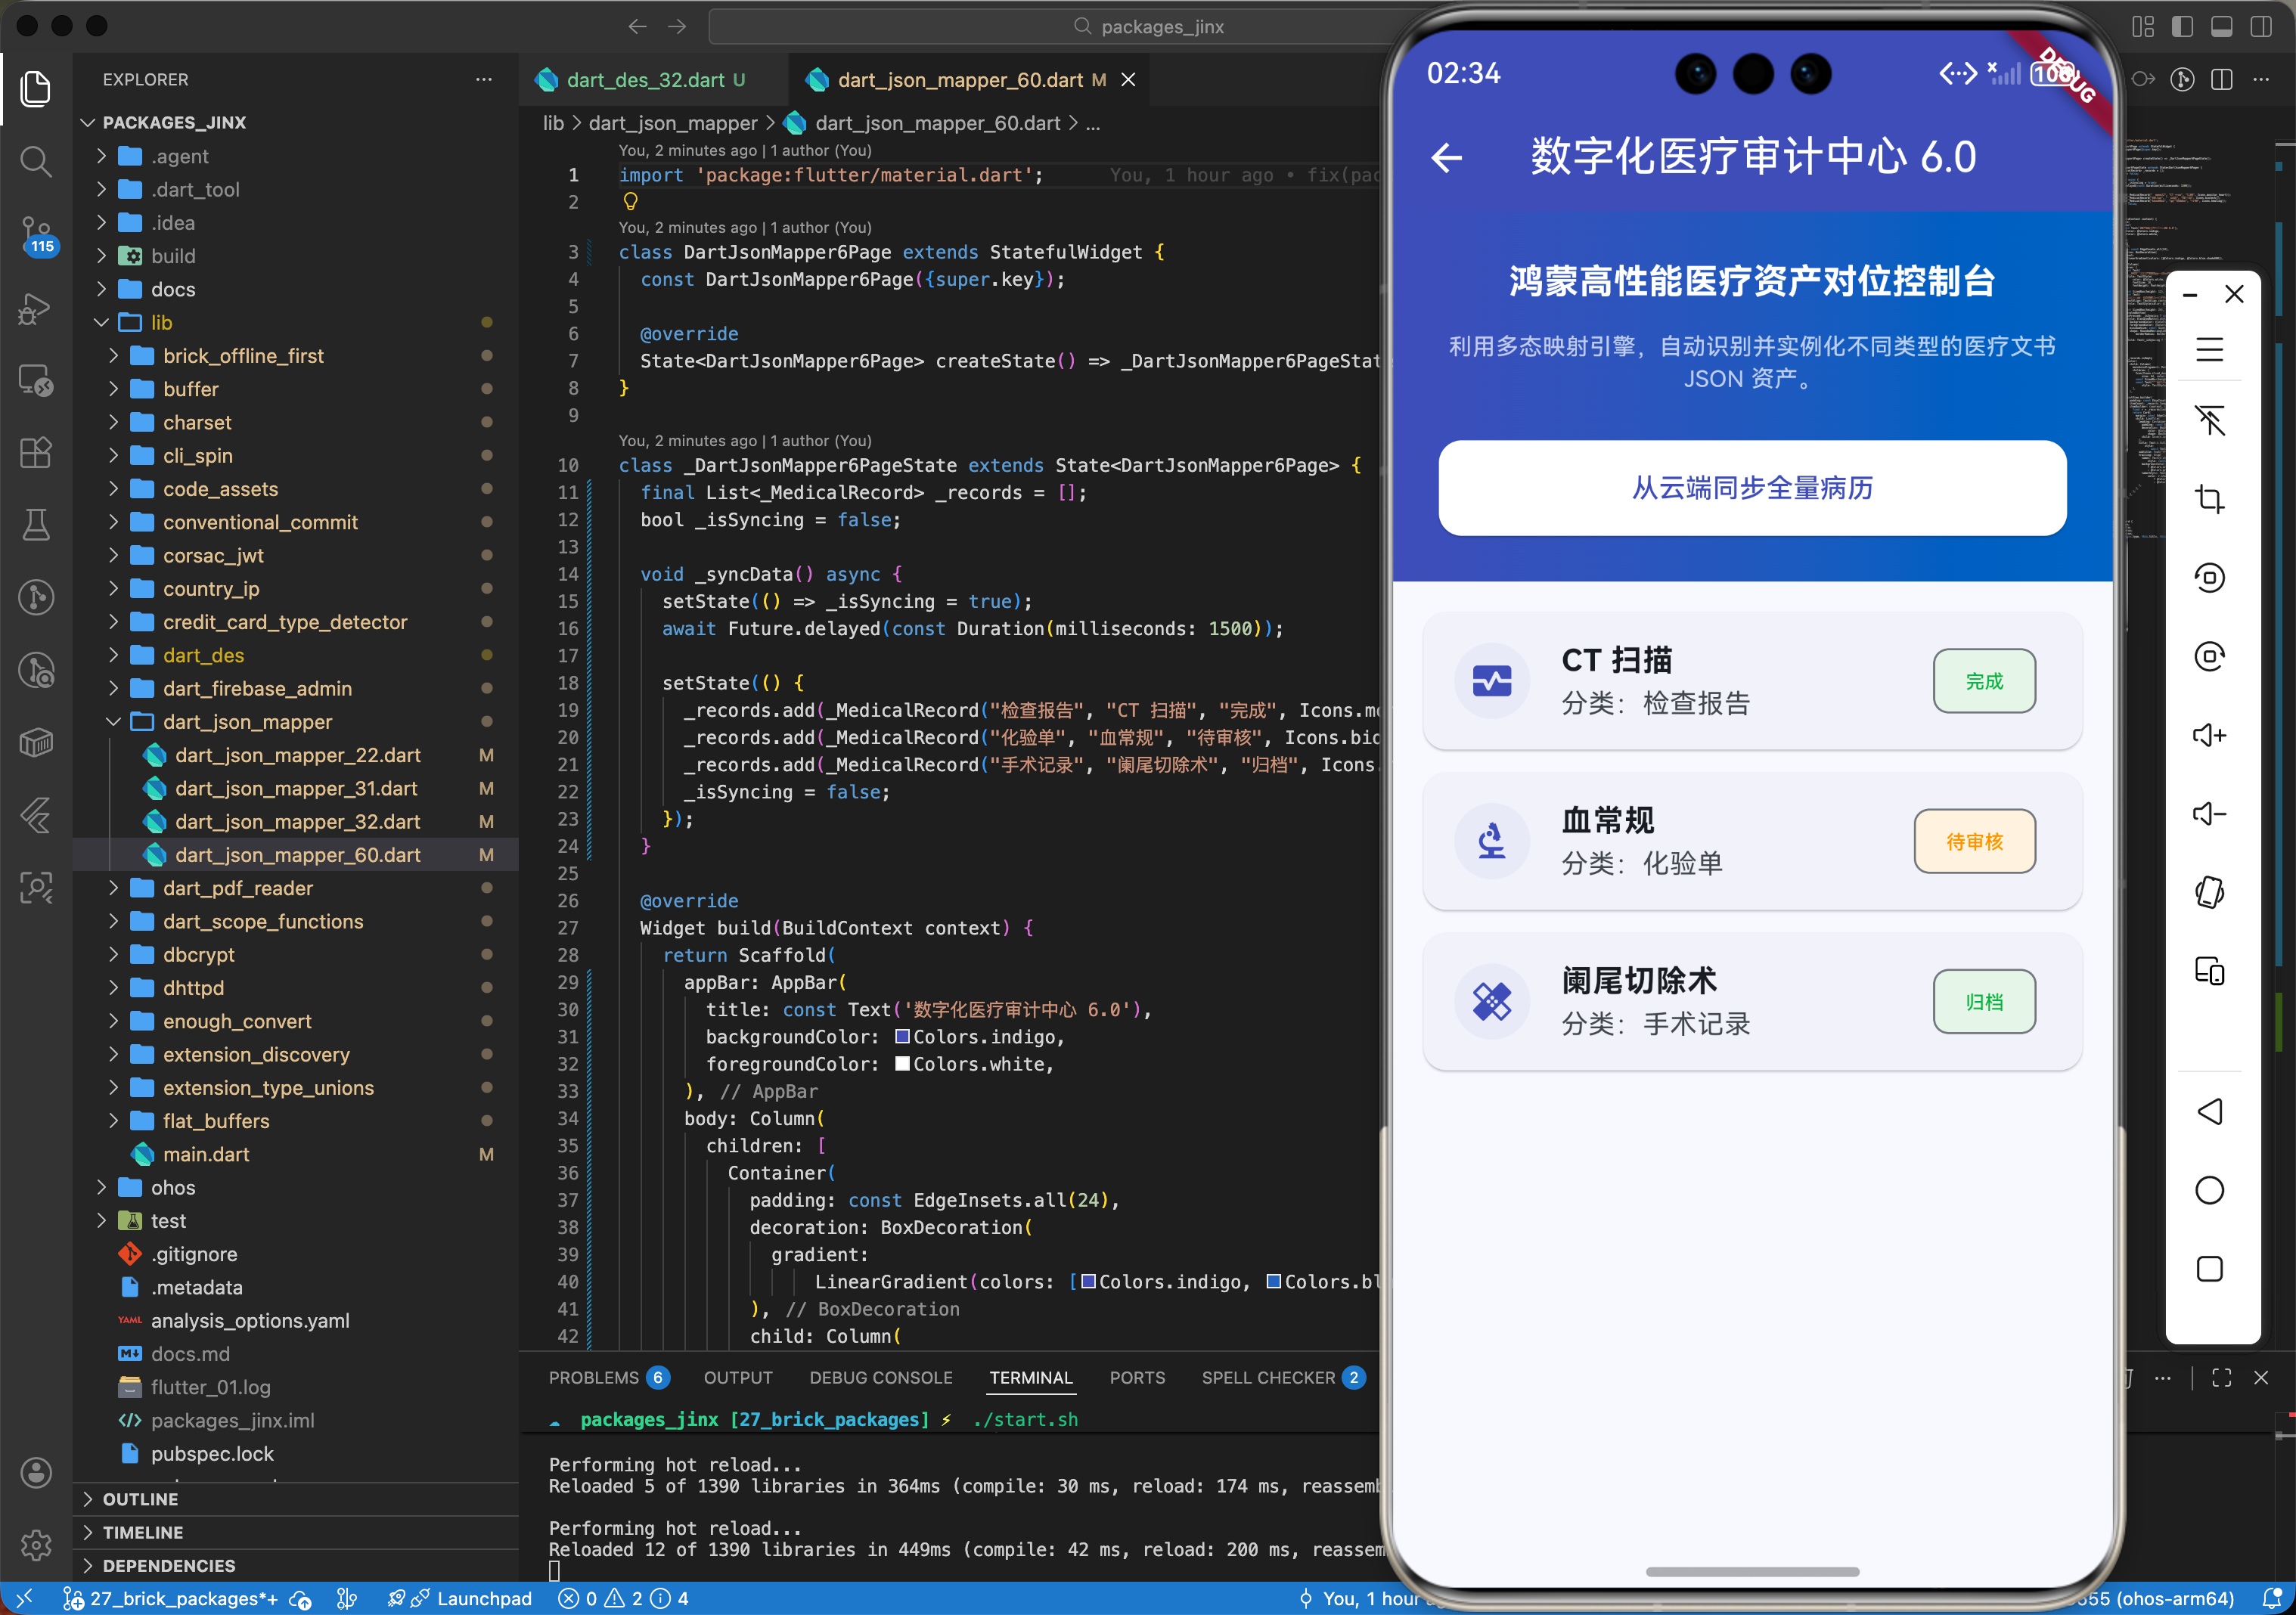2296x1615 pixels.
Task: Collapse the dart_json_mapper folder
Action: 113,721
